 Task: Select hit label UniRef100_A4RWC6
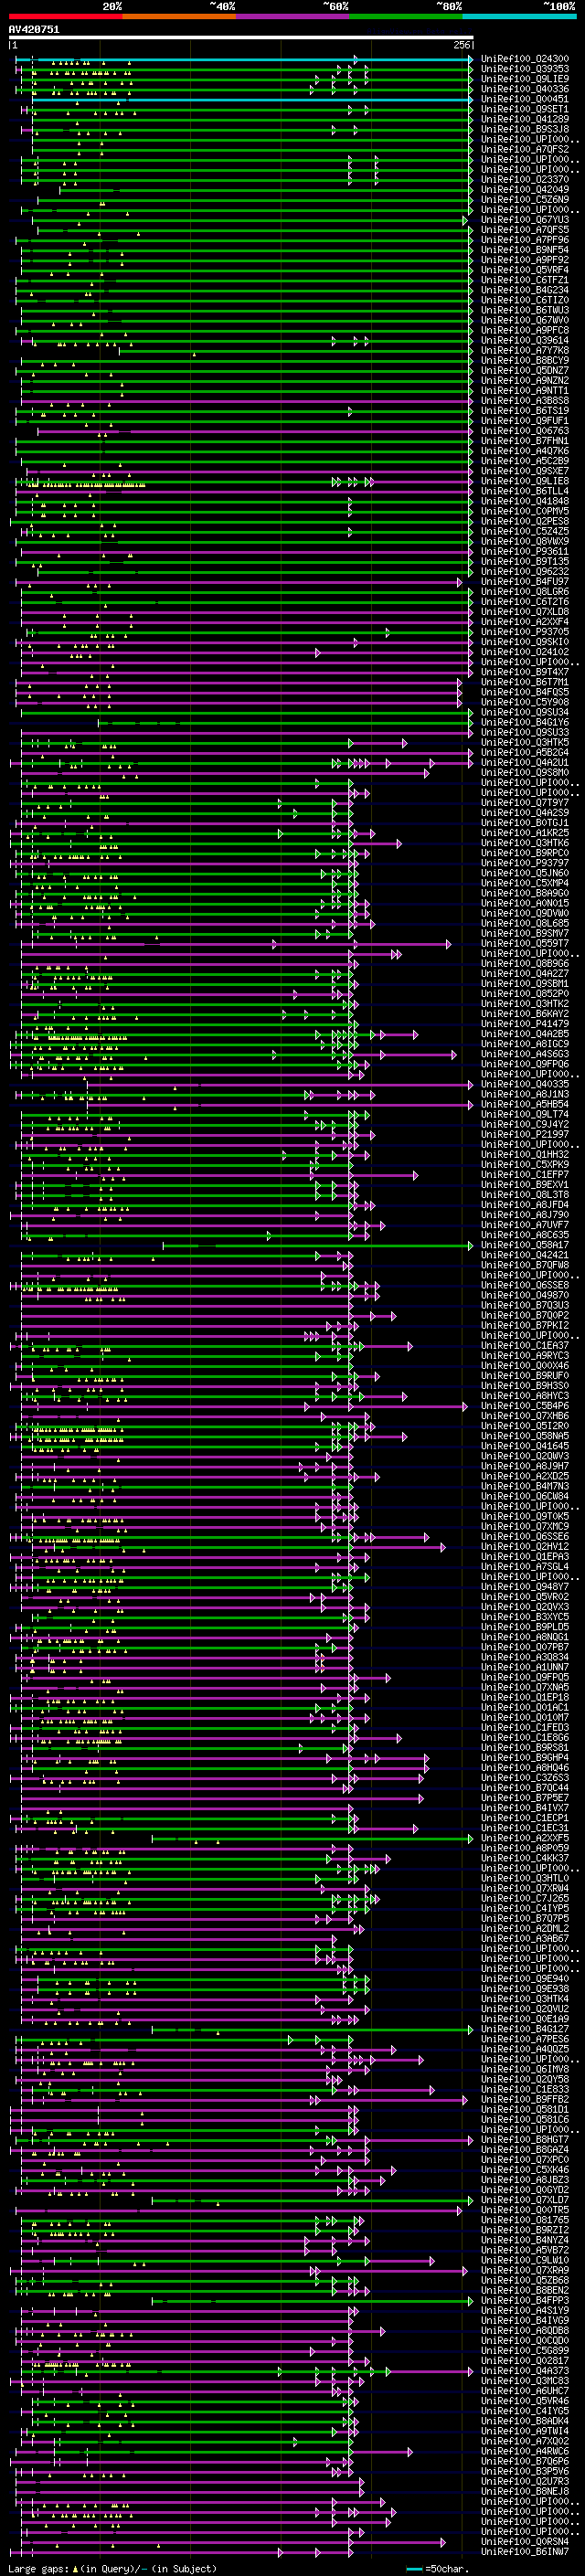[525, 2451]
